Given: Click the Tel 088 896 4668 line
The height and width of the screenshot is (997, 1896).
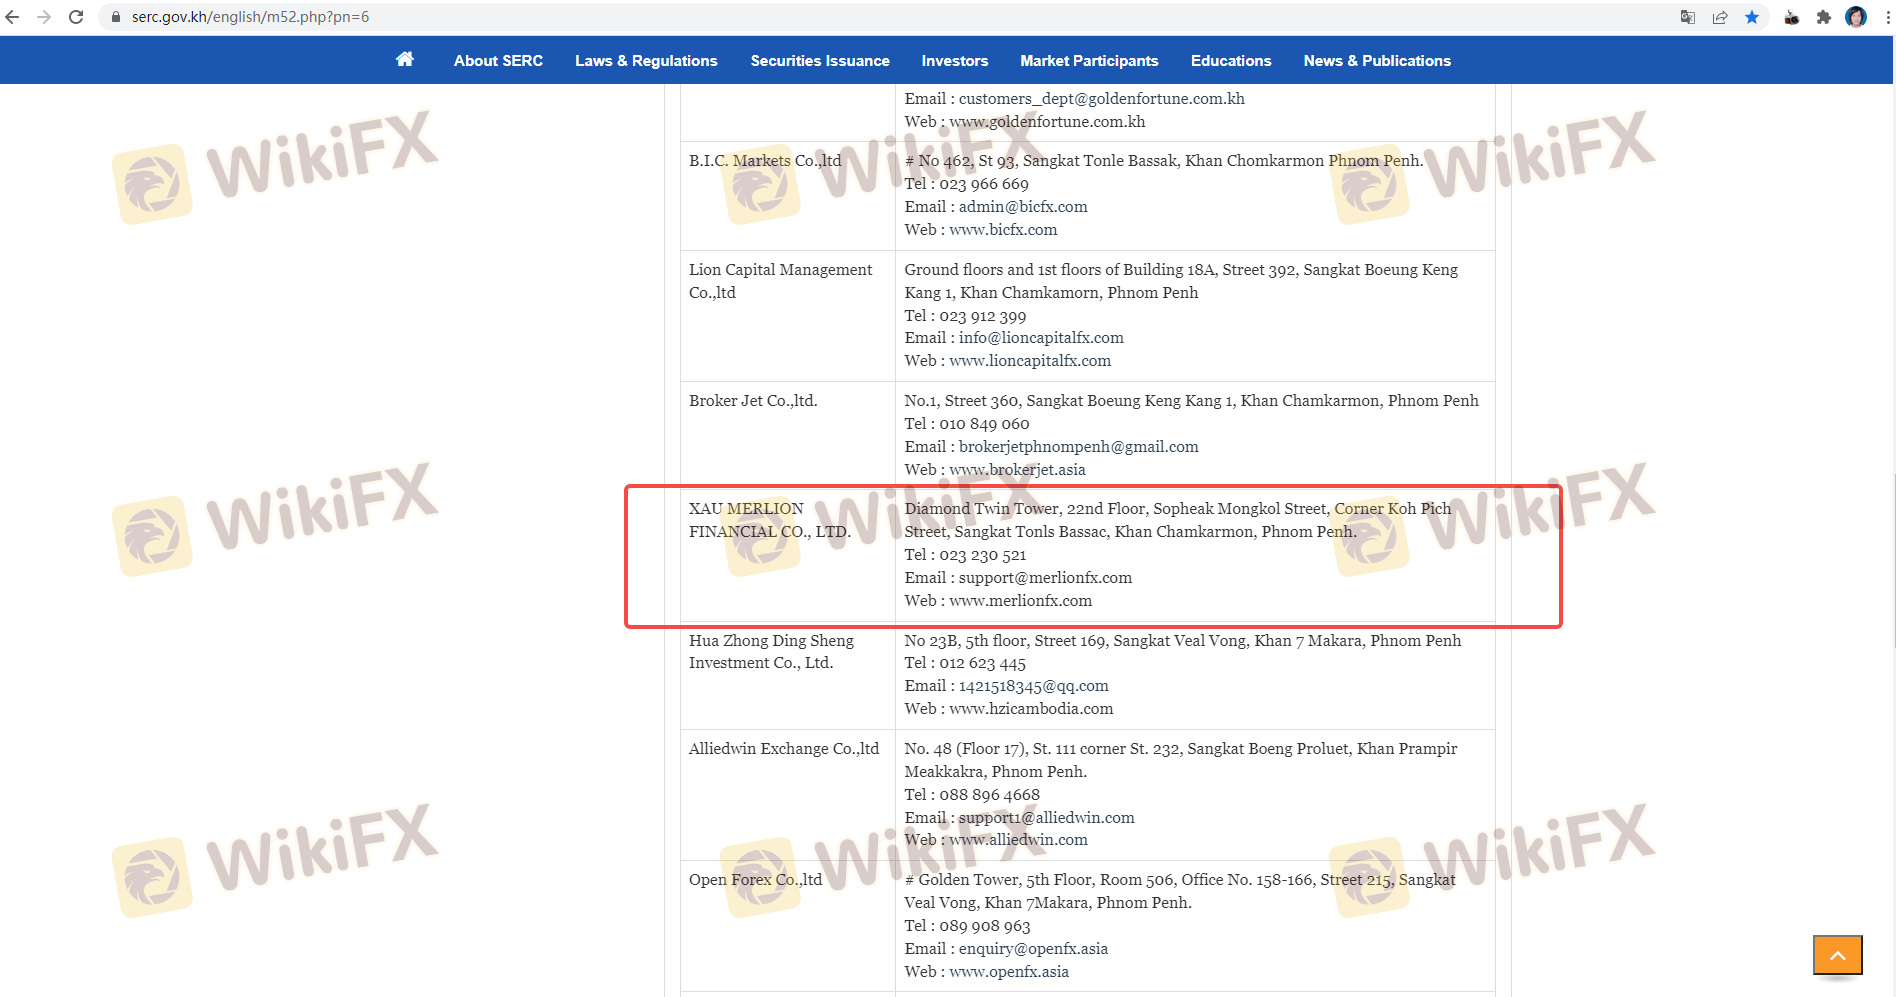Looking at the screenshot, I should coord(972,795).
